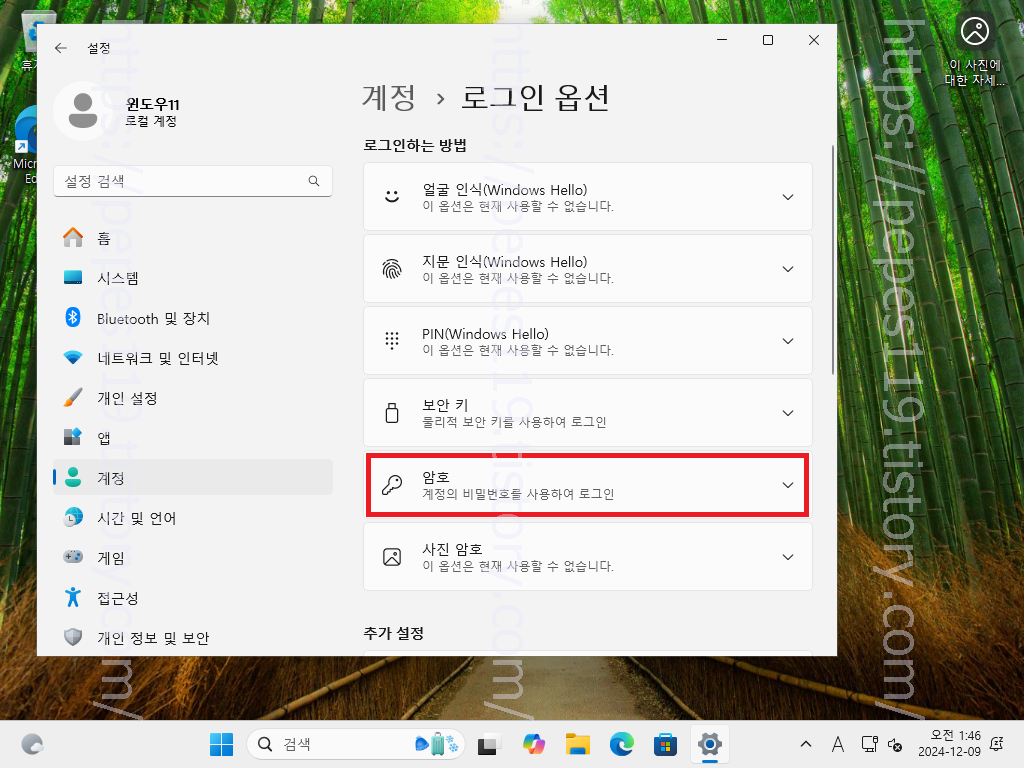Click the gamepad icon beside 게임
The width and height of the screenshot is (1024, 768).
pos(73,557)
